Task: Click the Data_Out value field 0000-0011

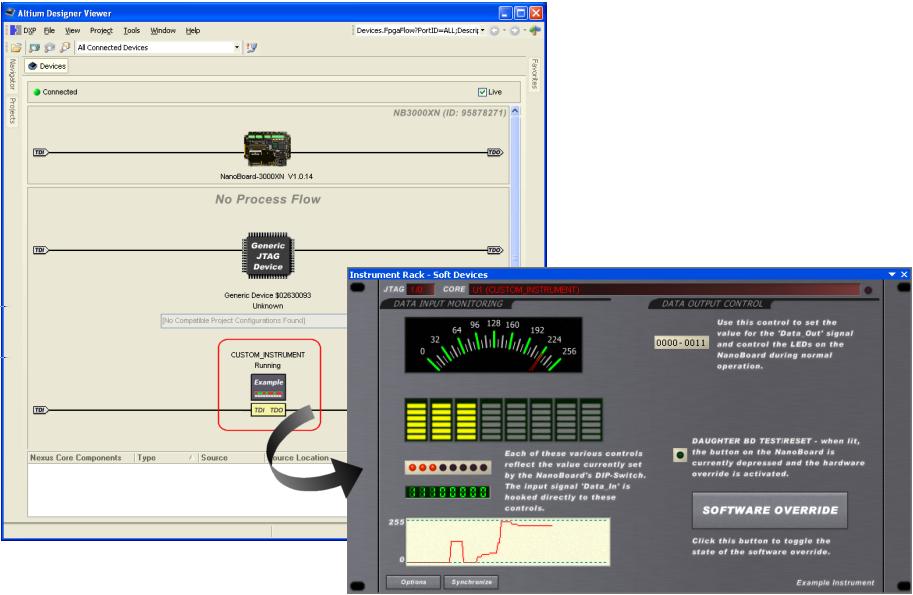Action: (x=681, y=343)
